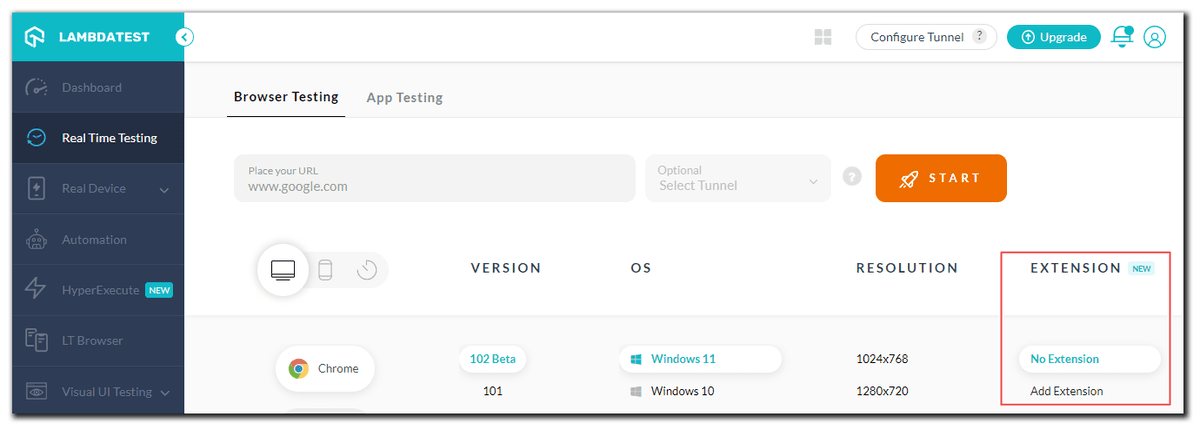Open the notifications bell

pos(1121,37)
